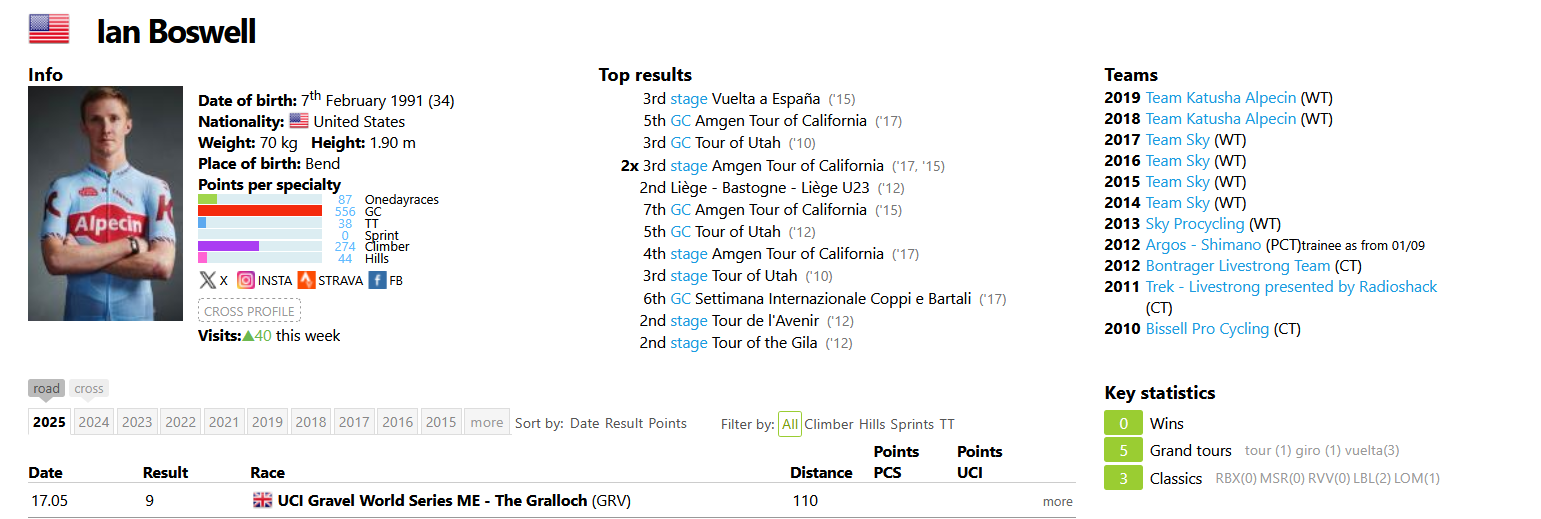Click the small US flag next to Nationality
Screen dimensions: 1541x519
point(298,121)
